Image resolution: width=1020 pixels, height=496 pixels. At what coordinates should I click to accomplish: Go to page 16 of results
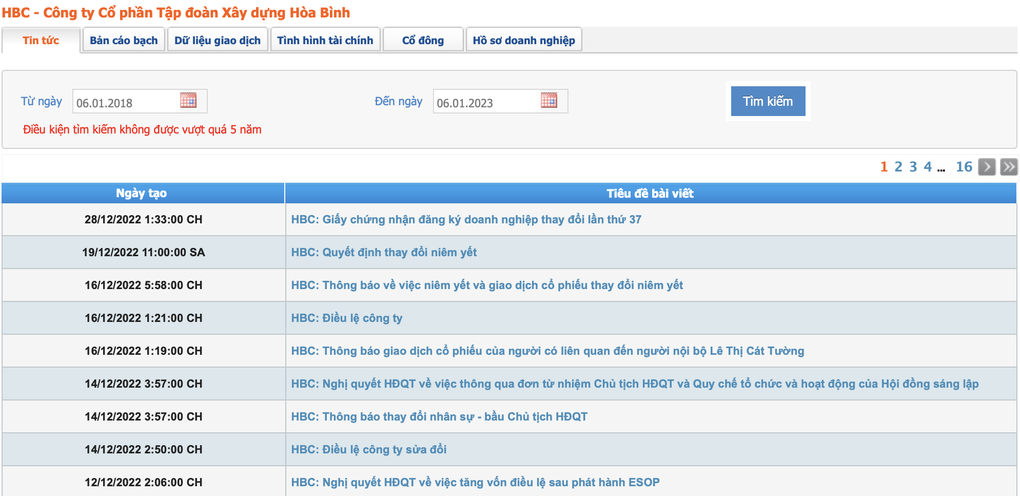tap(963, 167)
